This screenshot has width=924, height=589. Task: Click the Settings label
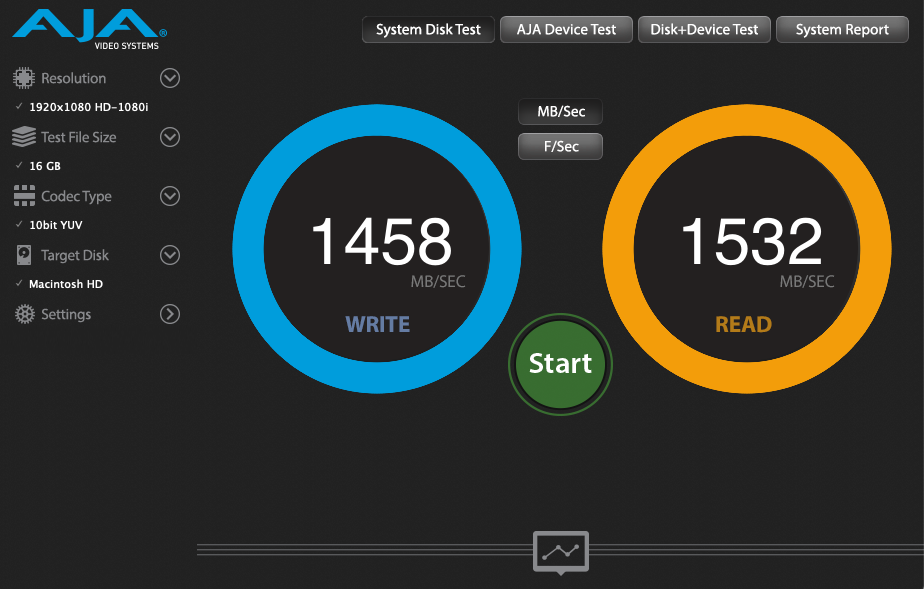click(x=66, y=315)
